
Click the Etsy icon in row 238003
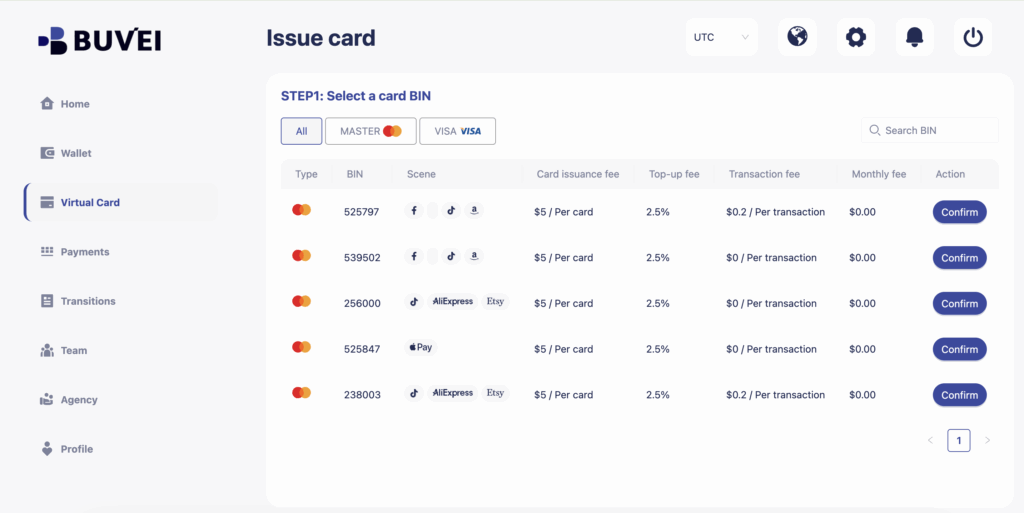(495, 394)
